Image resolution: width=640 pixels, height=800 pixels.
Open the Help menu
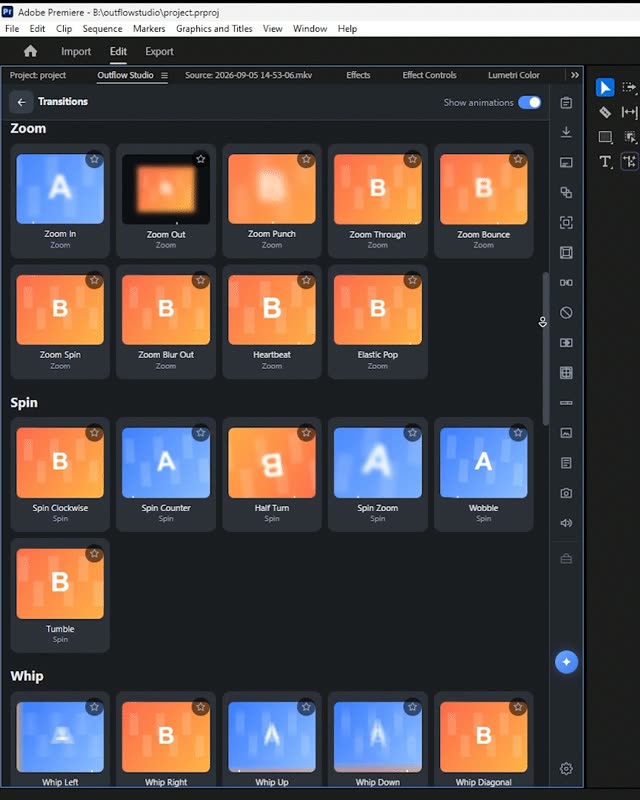[347, 29]
